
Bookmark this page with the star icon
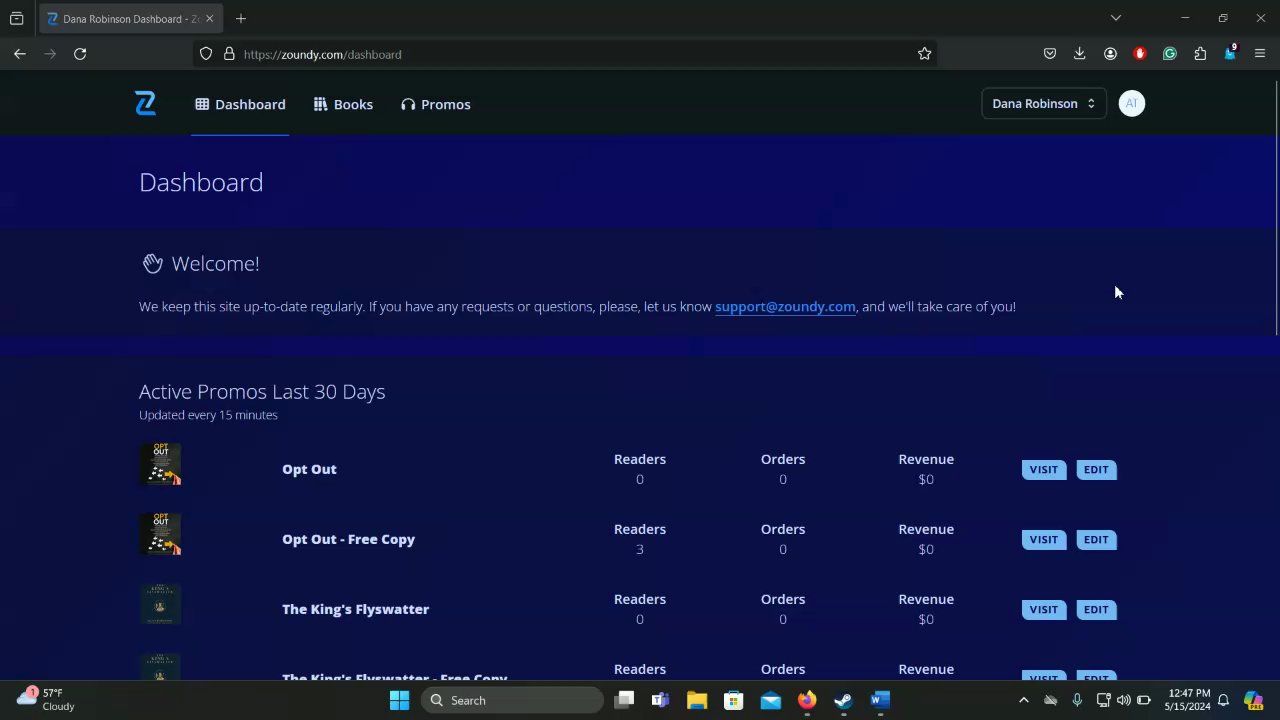pyautogui.click(x=925, y=54)
